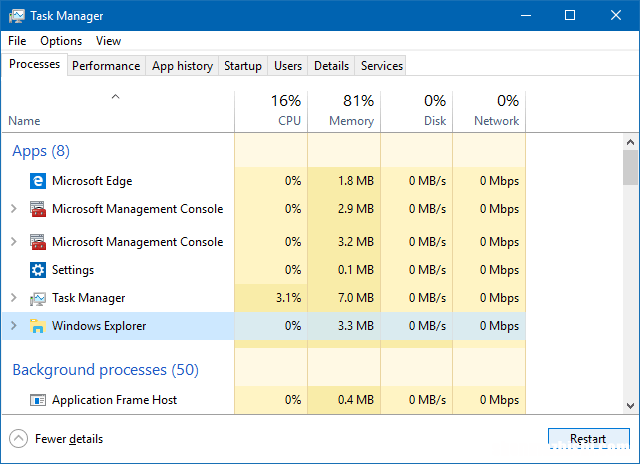Screen dimensions: 640x464
Task: Open the File menu
Action: point(17,41)
